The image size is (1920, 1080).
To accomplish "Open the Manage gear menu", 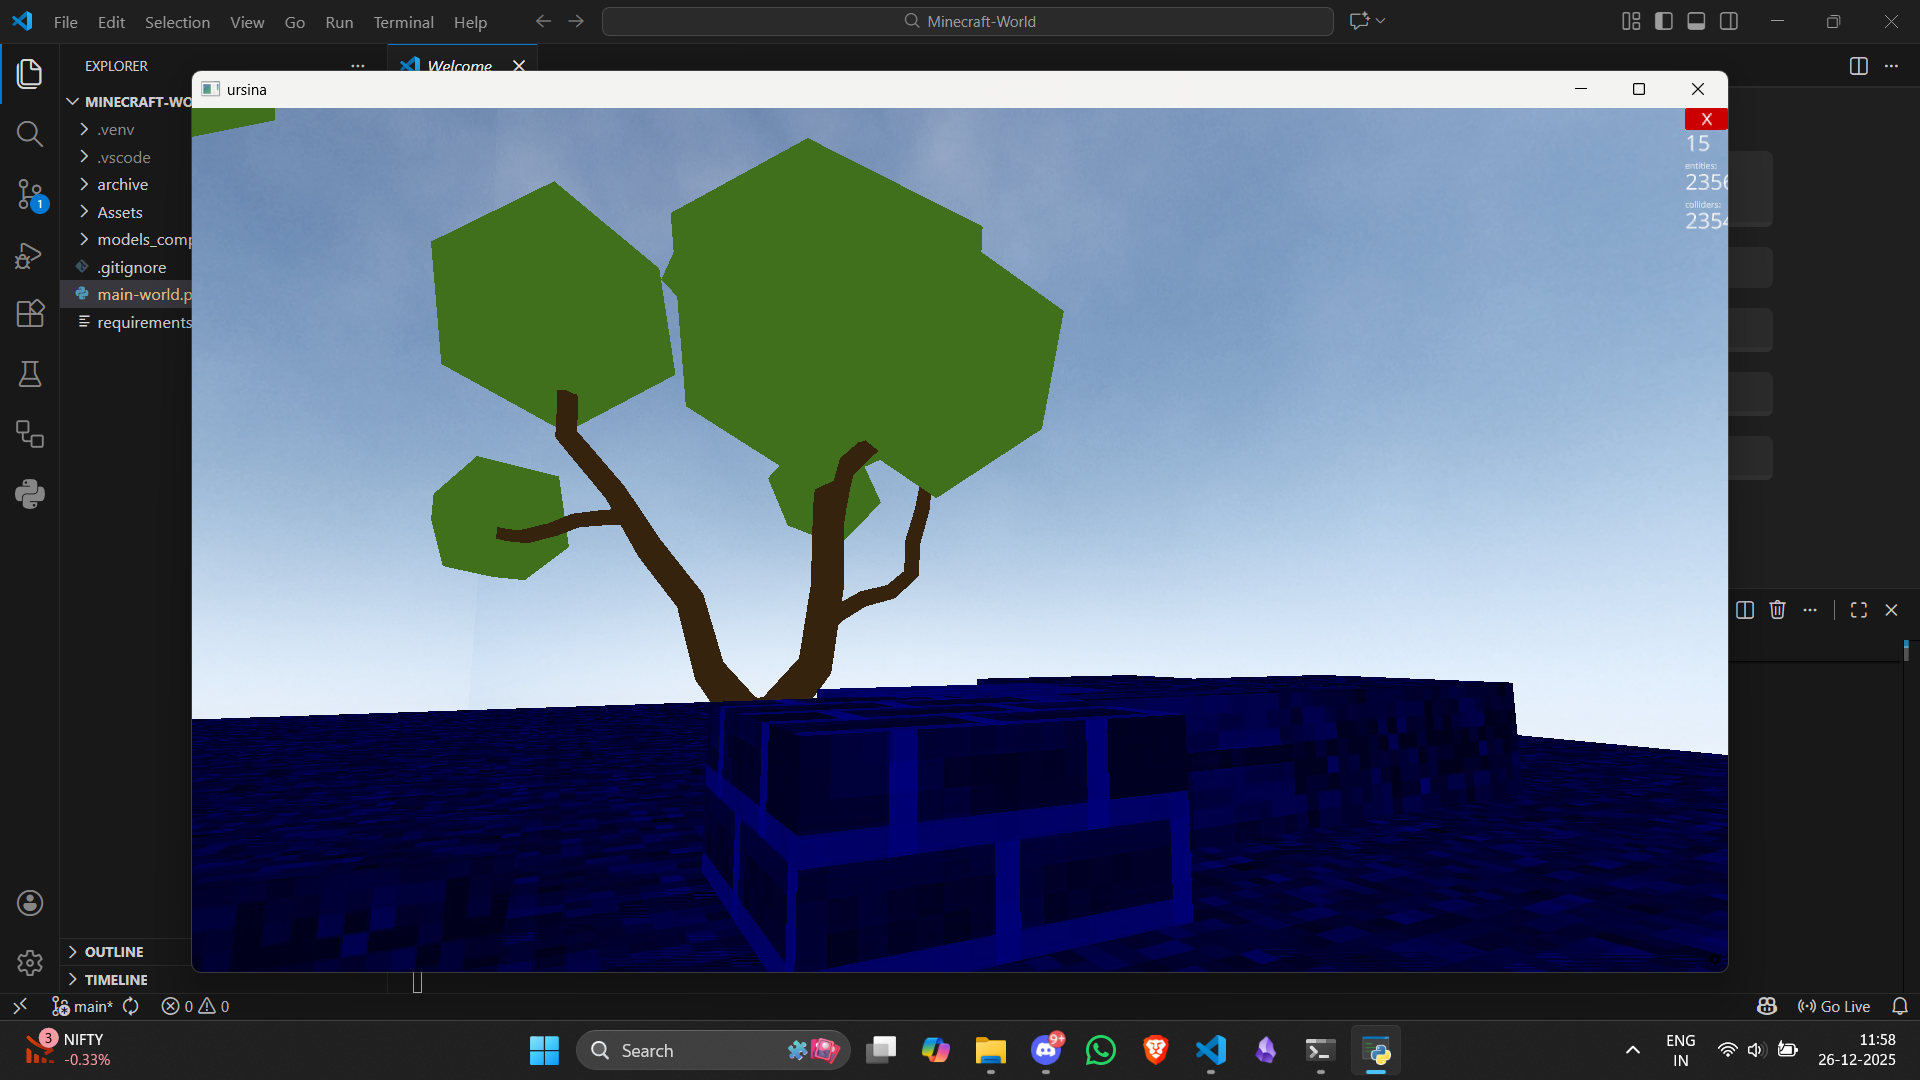I will pyautogui.click(x=30, y=963).
